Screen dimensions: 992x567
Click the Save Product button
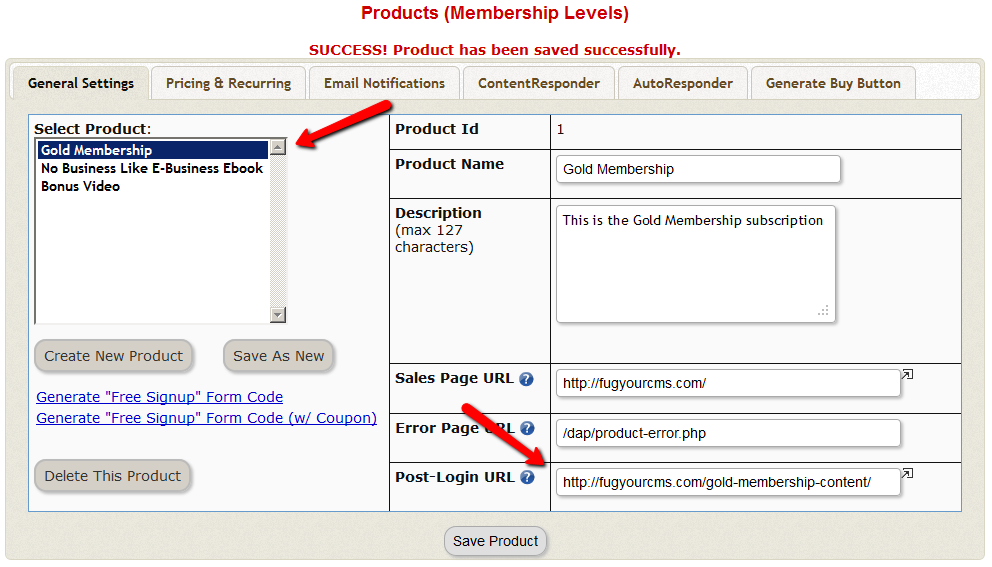click(x=496, y=541)
